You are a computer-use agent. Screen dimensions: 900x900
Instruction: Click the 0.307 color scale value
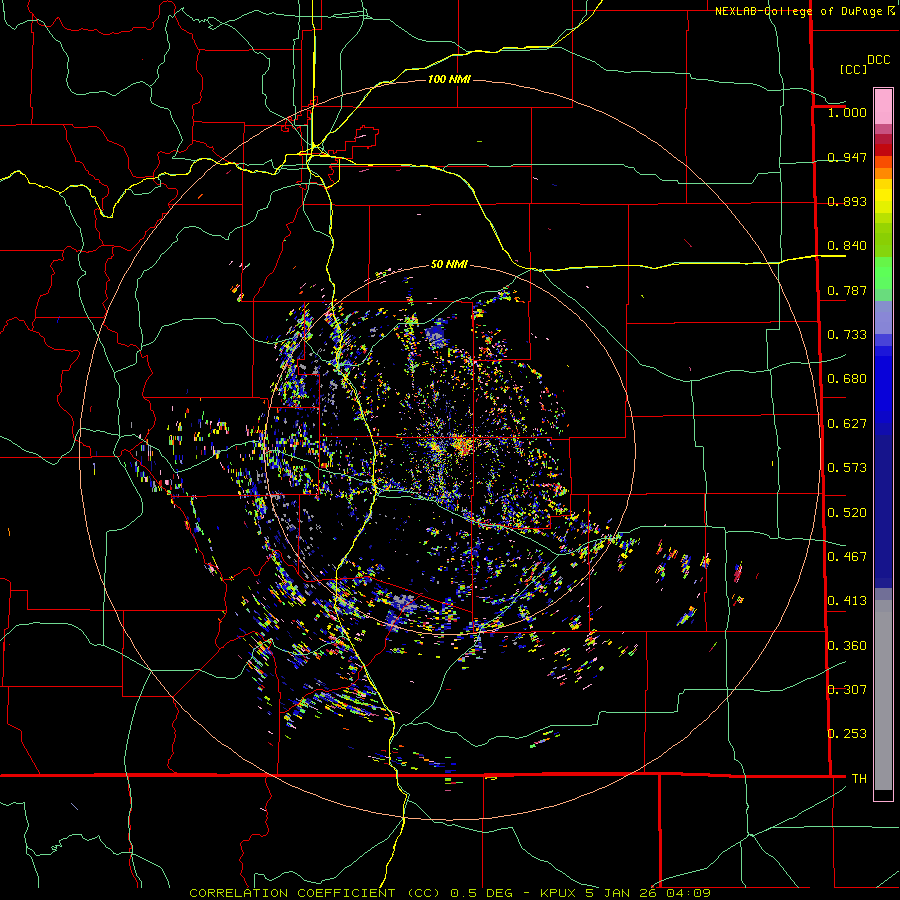(847, 690)
